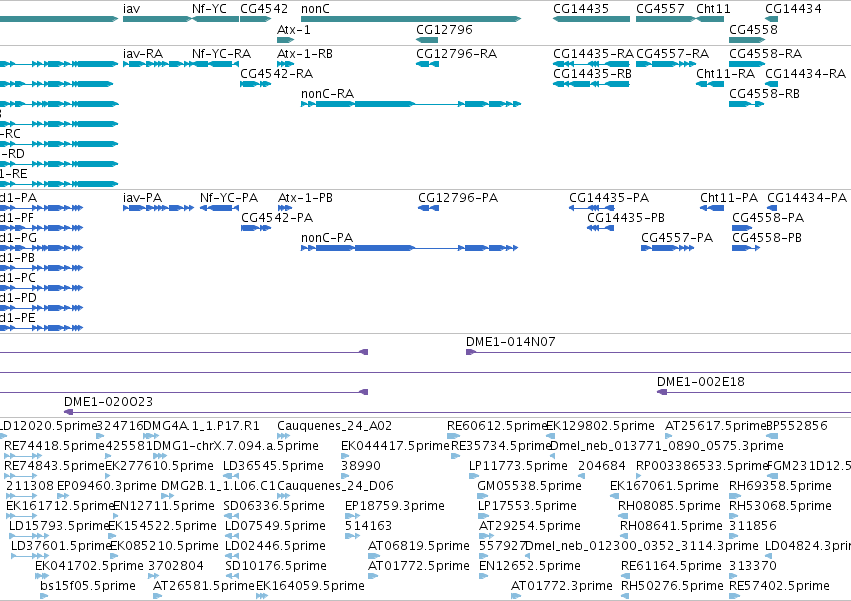Select the iav-PA protein glyph

tap(158, 208)
